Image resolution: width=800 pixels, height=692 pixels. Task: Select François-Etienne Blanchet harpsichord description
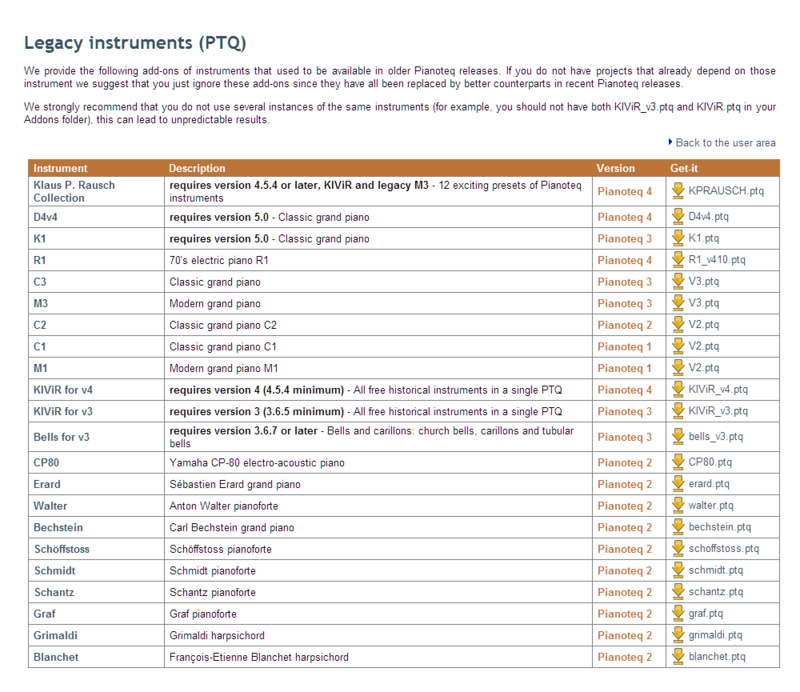point(259,657)
